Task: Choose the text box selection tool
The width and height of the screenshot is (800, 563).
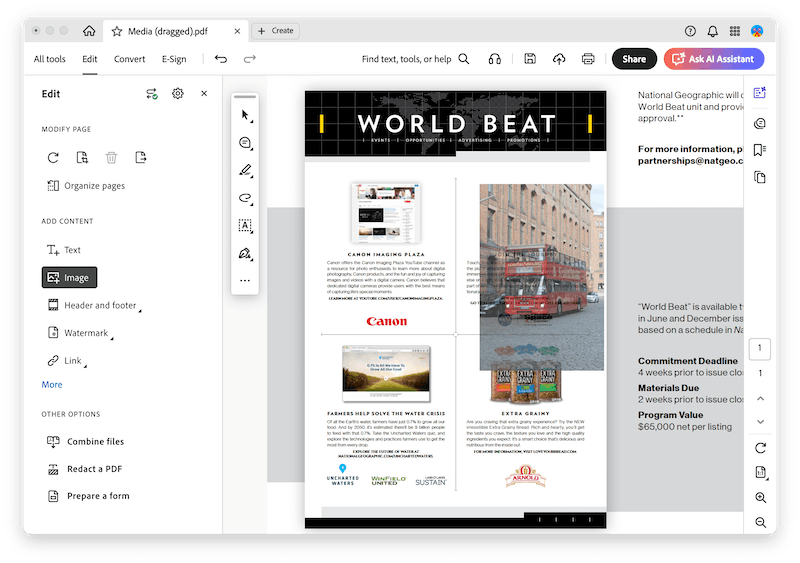Action: click(x=245, y=226)
